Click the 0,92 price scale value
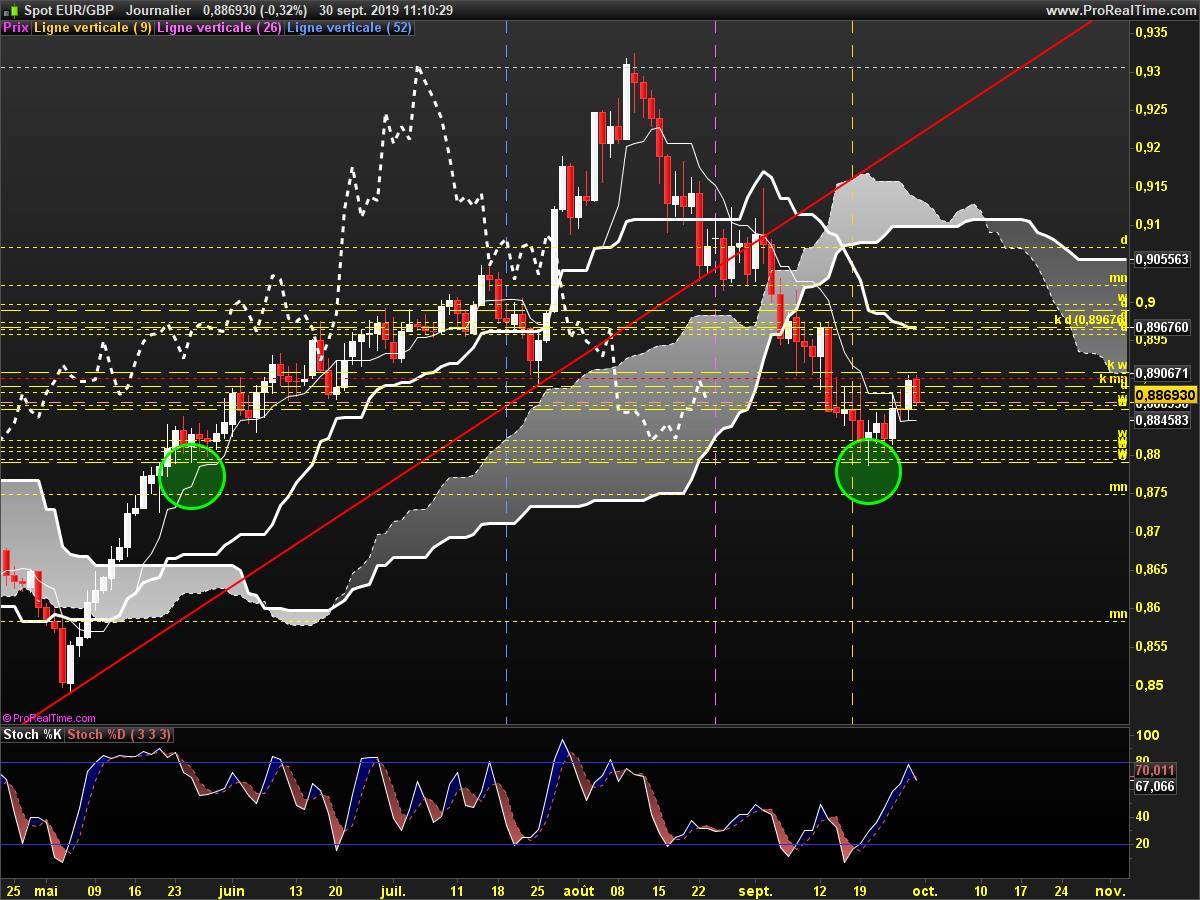This screenshot has height=900, width=1200. 1147,148
